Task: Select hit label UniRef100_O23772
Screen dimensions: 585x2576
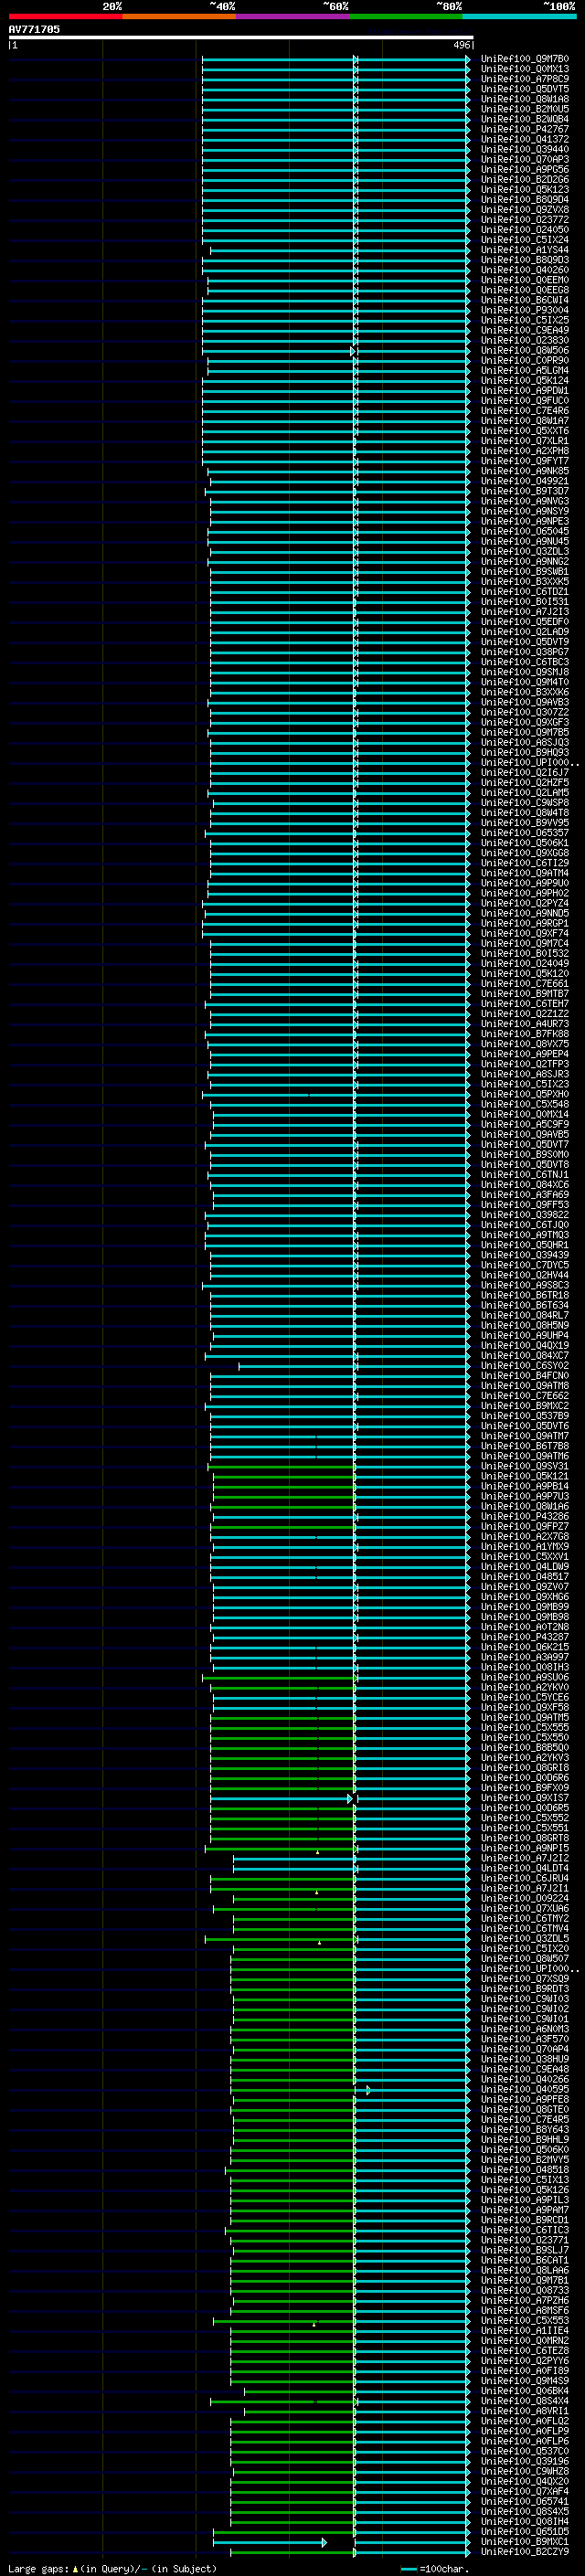Action: click(x=525, y=220)
